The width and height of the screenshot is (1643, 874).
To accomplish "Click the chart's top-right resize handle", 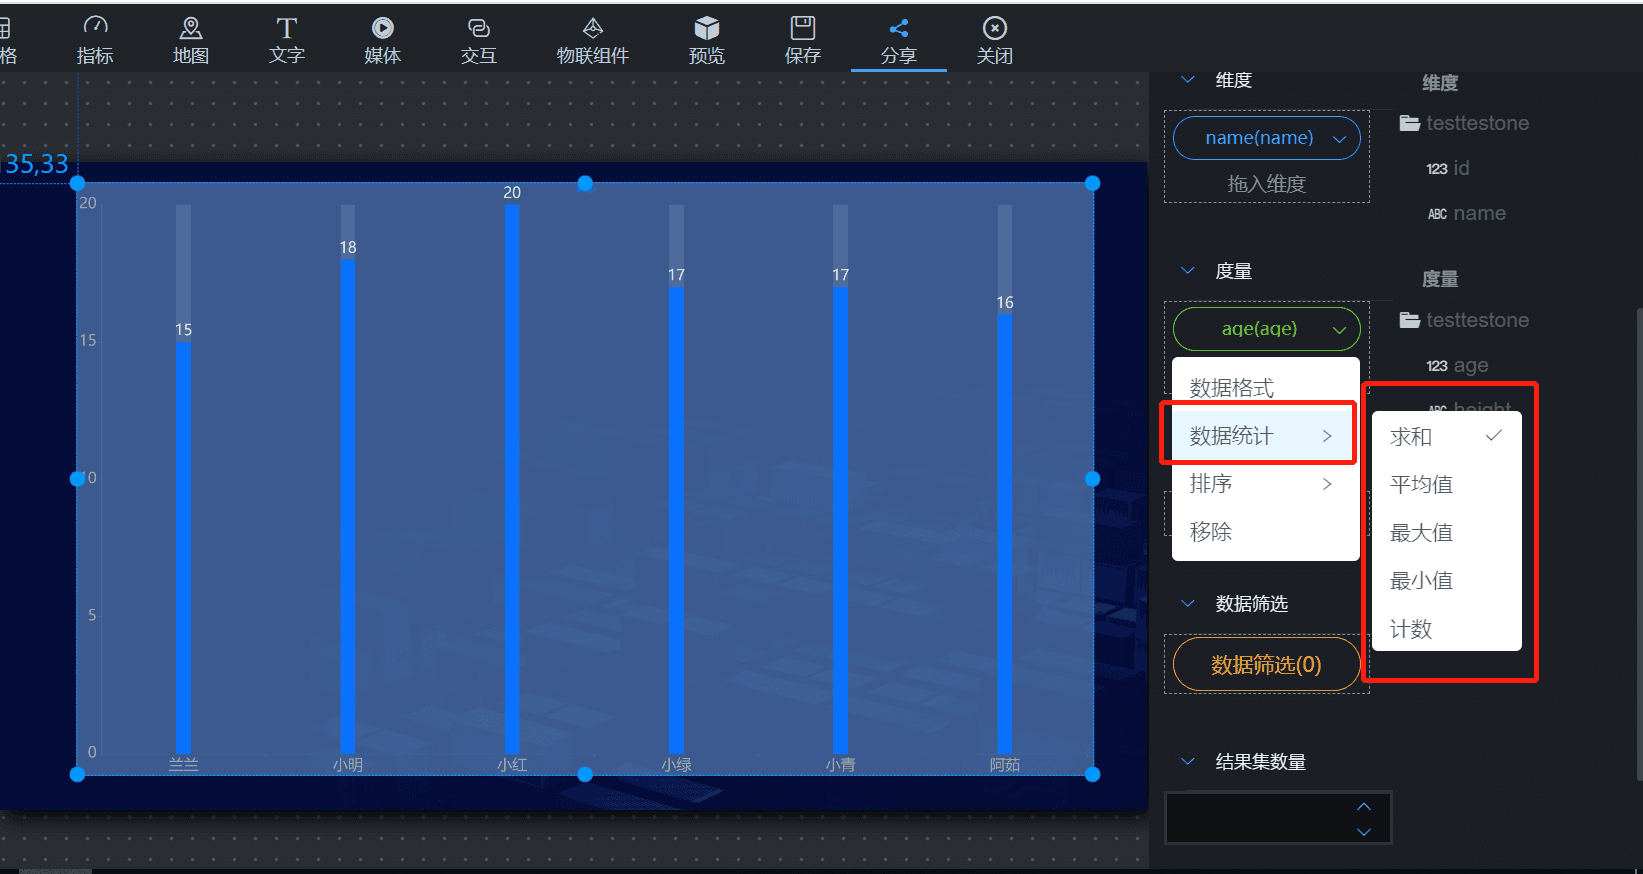I will coord(1092,183).
